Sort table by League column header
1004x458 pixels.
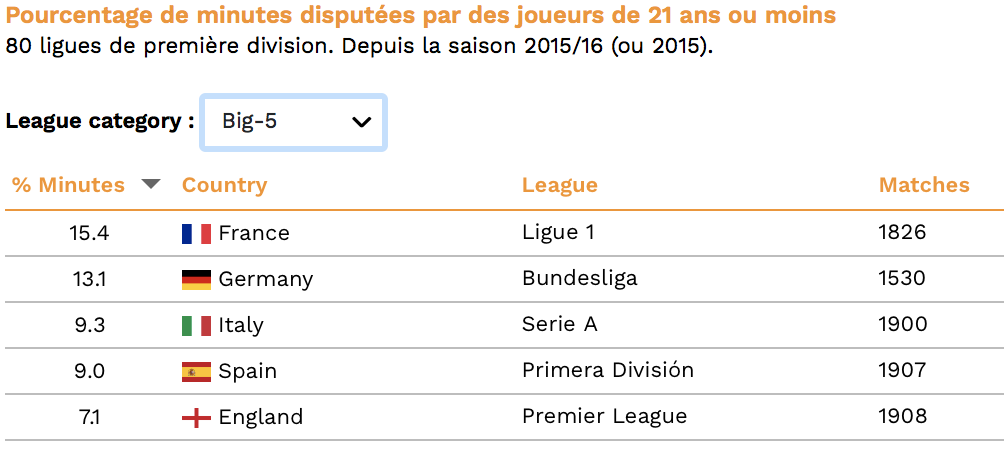560,185
